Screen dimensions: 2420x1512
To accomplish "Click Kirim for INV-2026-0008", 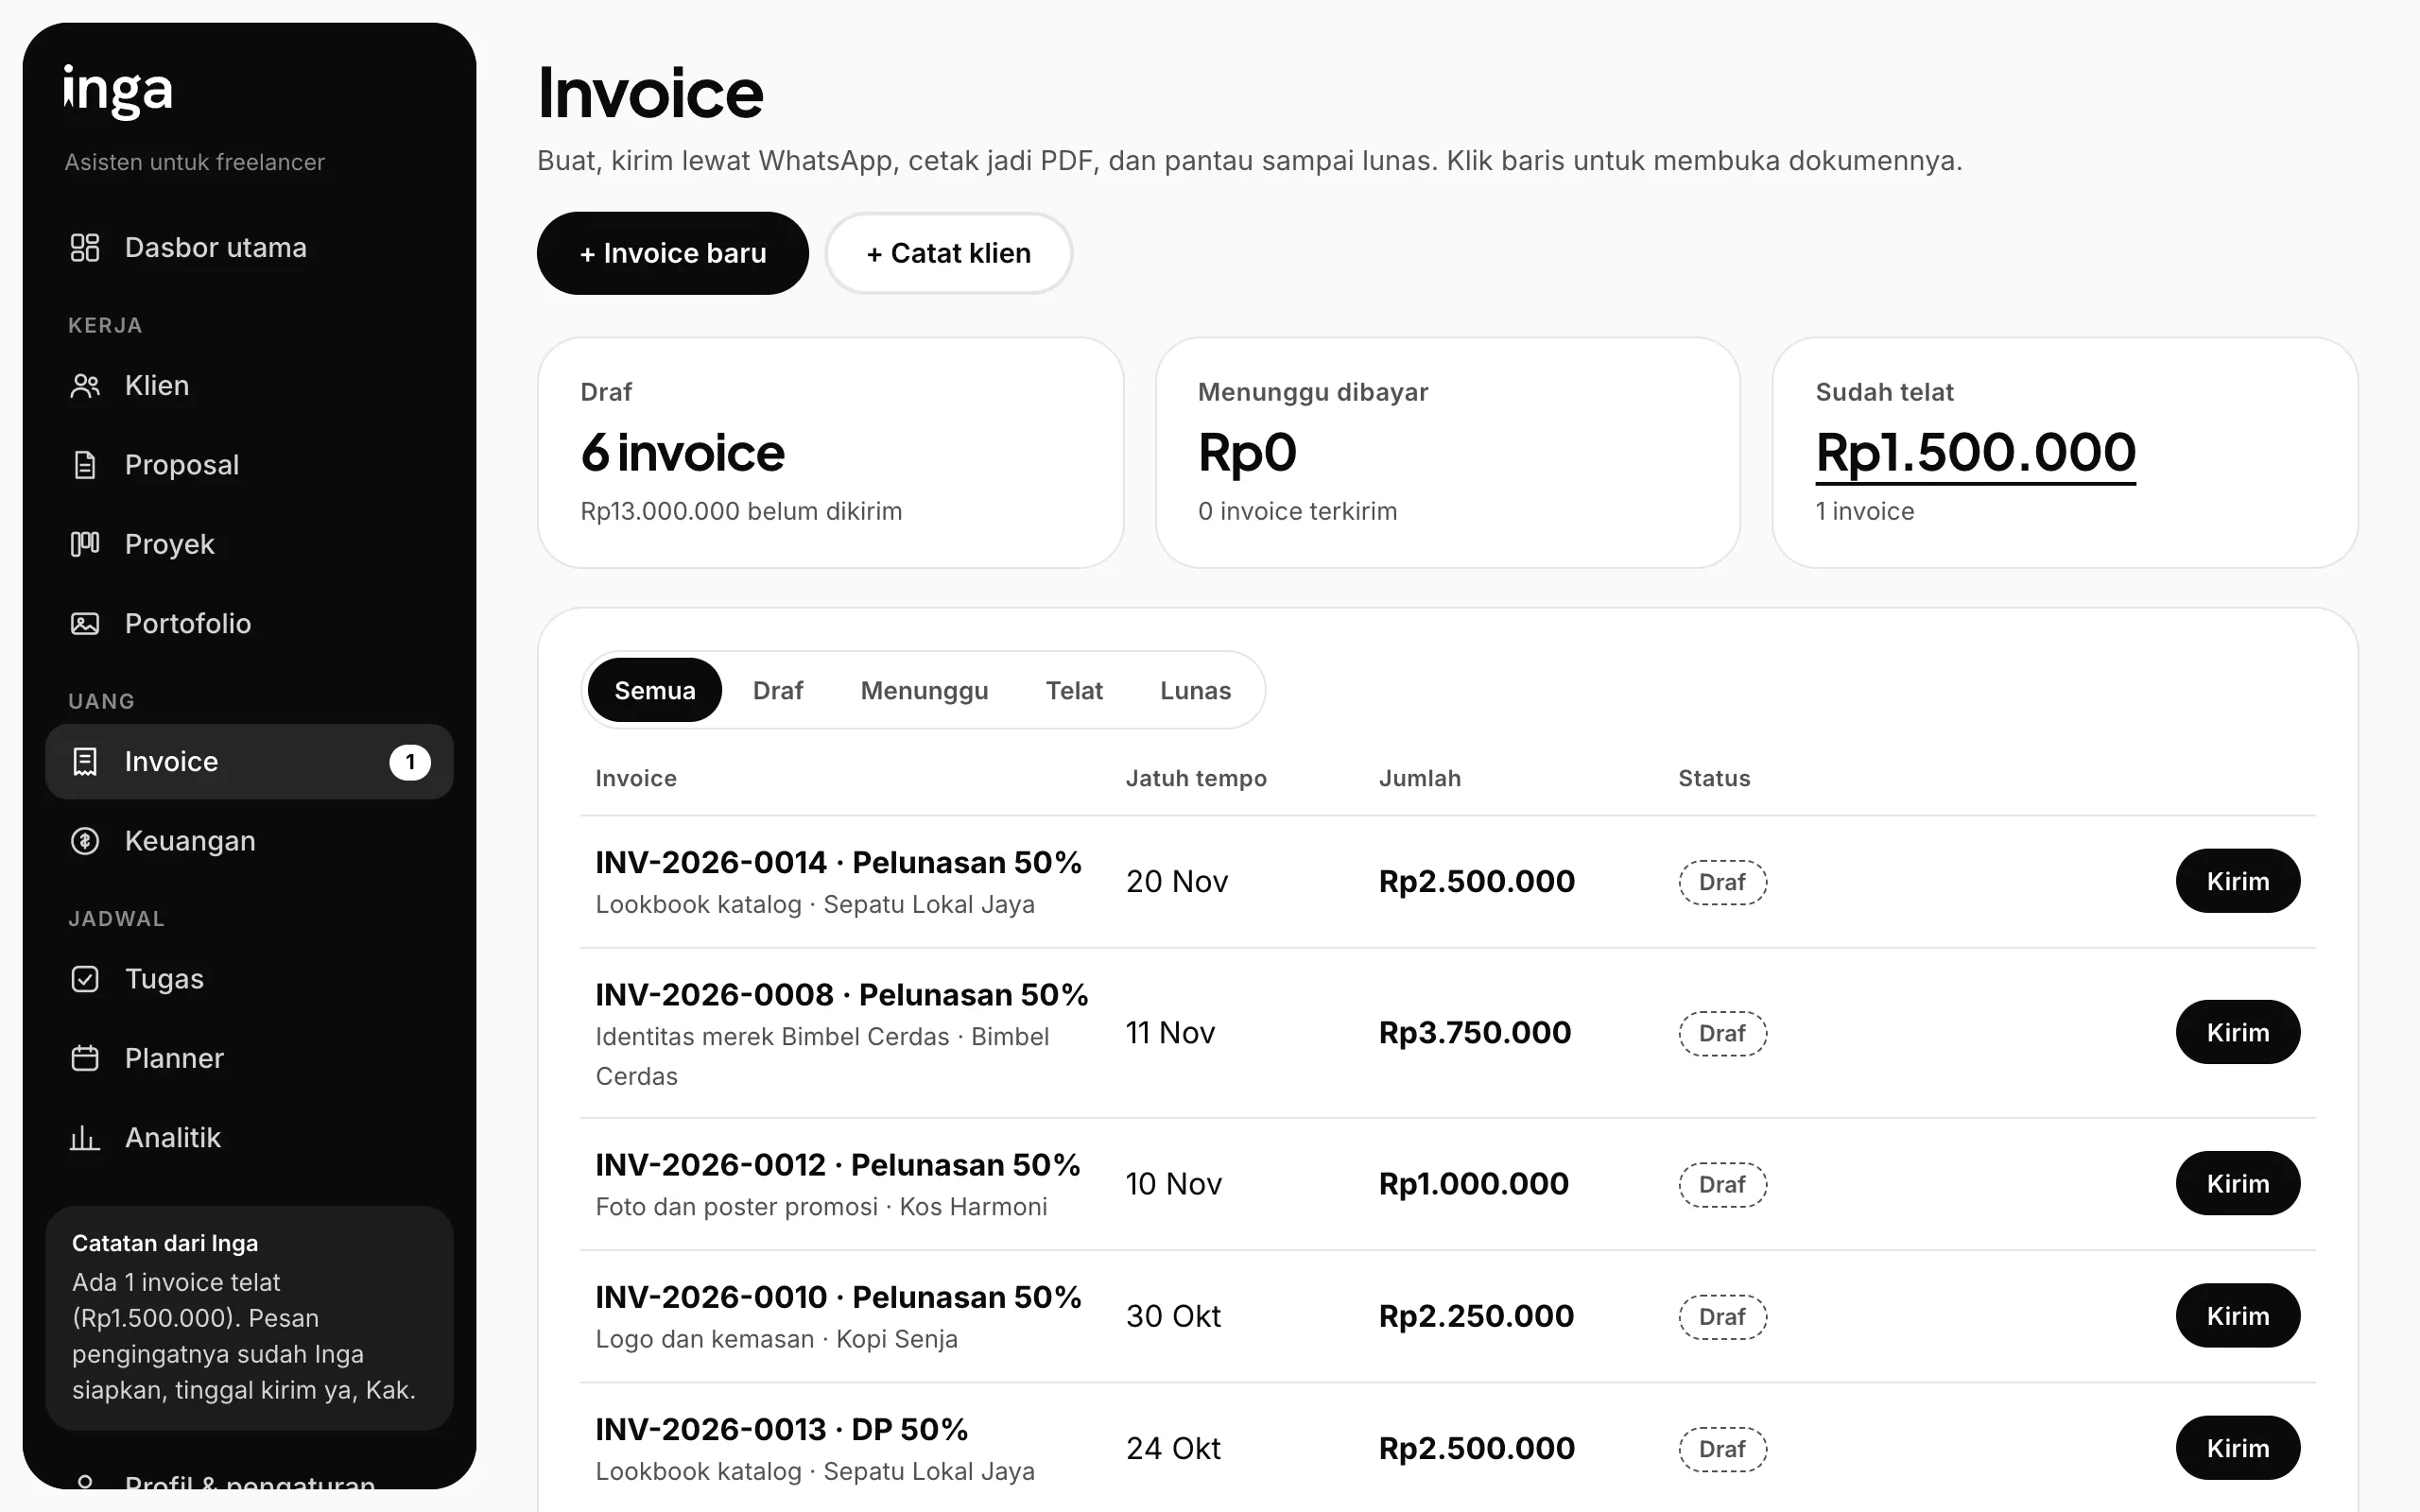I will (2238, 1032).
